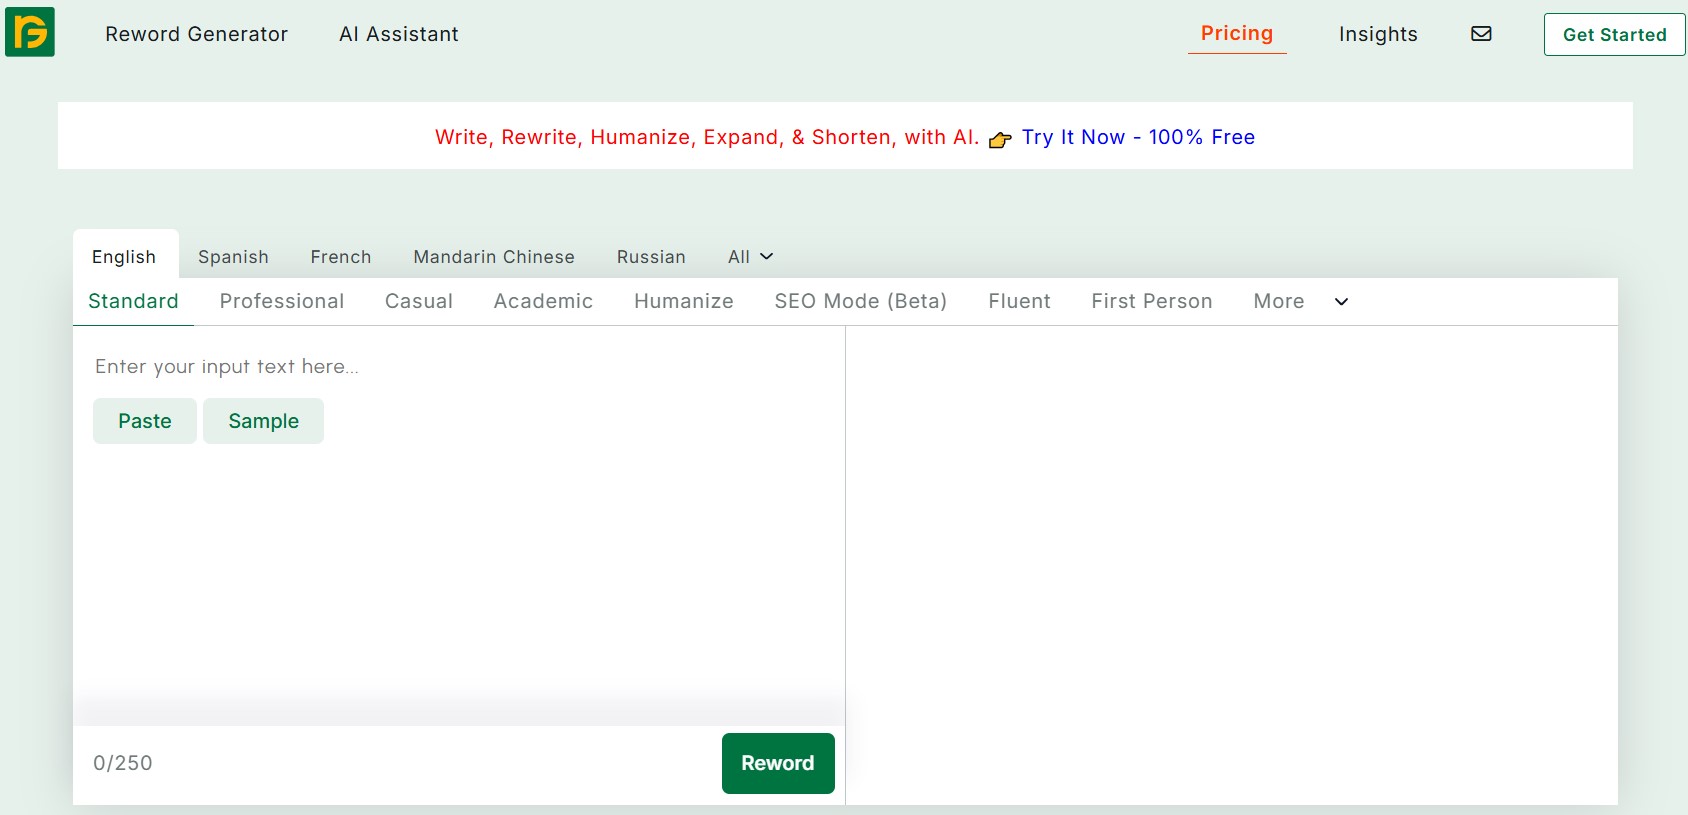Choose the Mandarin Chinese language tab
This screenshot has width=1688, height=815.
pos(494,257)
